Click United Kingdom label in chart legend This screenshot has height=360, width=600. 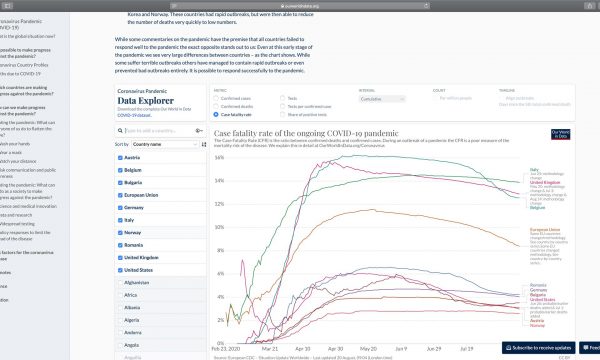[545, 182]
